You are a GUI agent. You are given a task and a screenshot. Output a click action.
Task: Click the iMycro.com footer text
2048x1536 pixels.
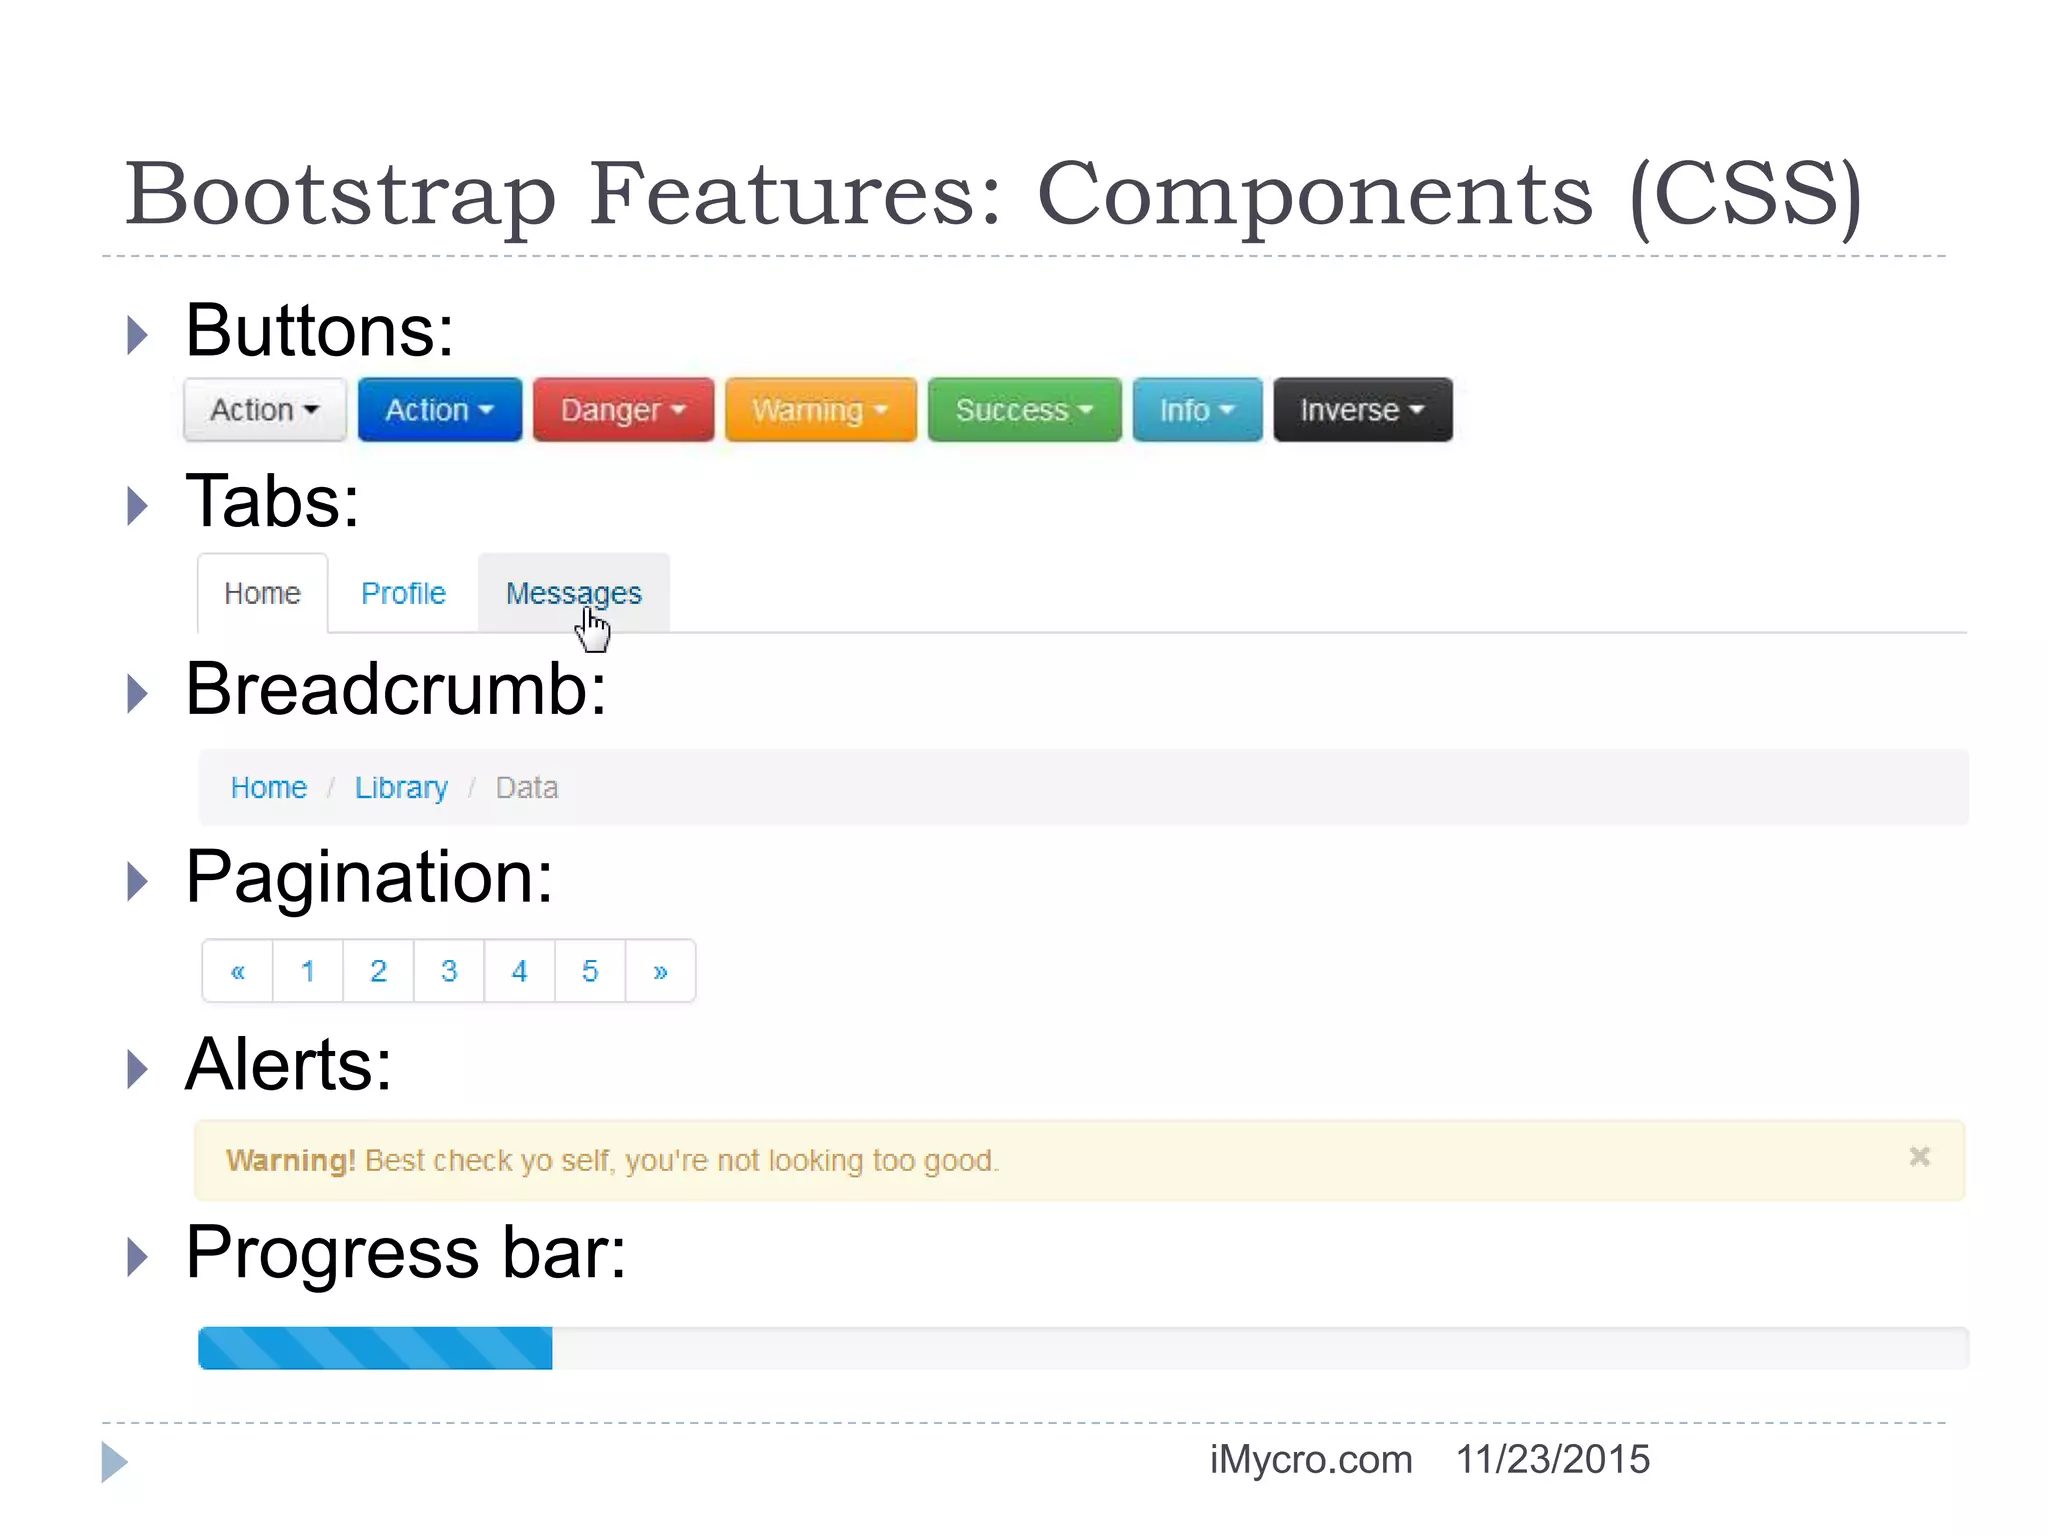[1311, 1460]
